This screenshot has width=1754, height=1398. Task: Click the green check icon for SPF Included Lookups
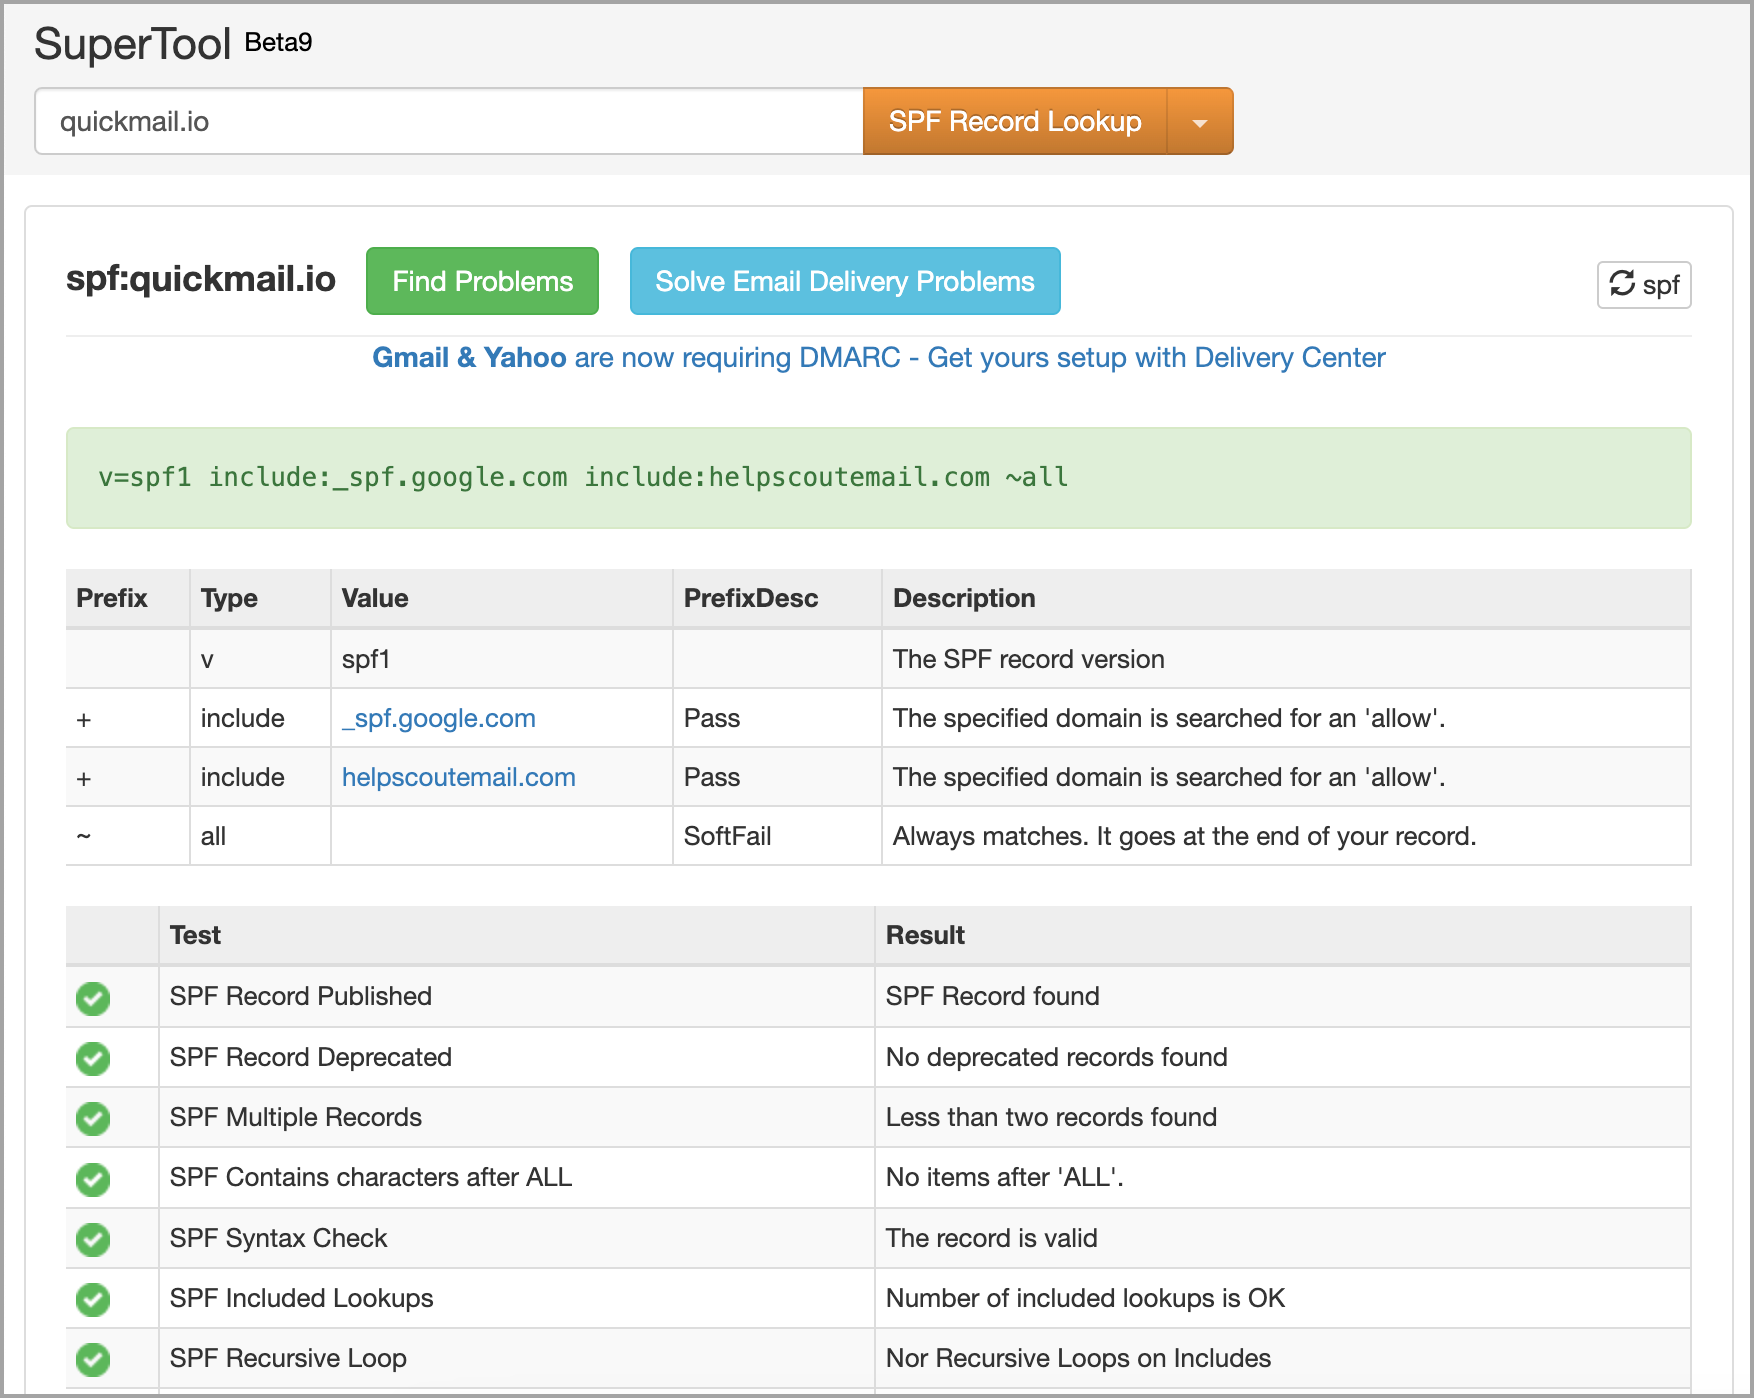93,1299
